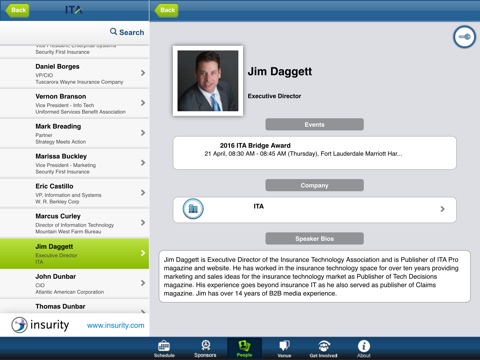Viewport: 480px width, 360px height.
Task: Open Marissa Buckley chevron
Action: click(143, 163)
